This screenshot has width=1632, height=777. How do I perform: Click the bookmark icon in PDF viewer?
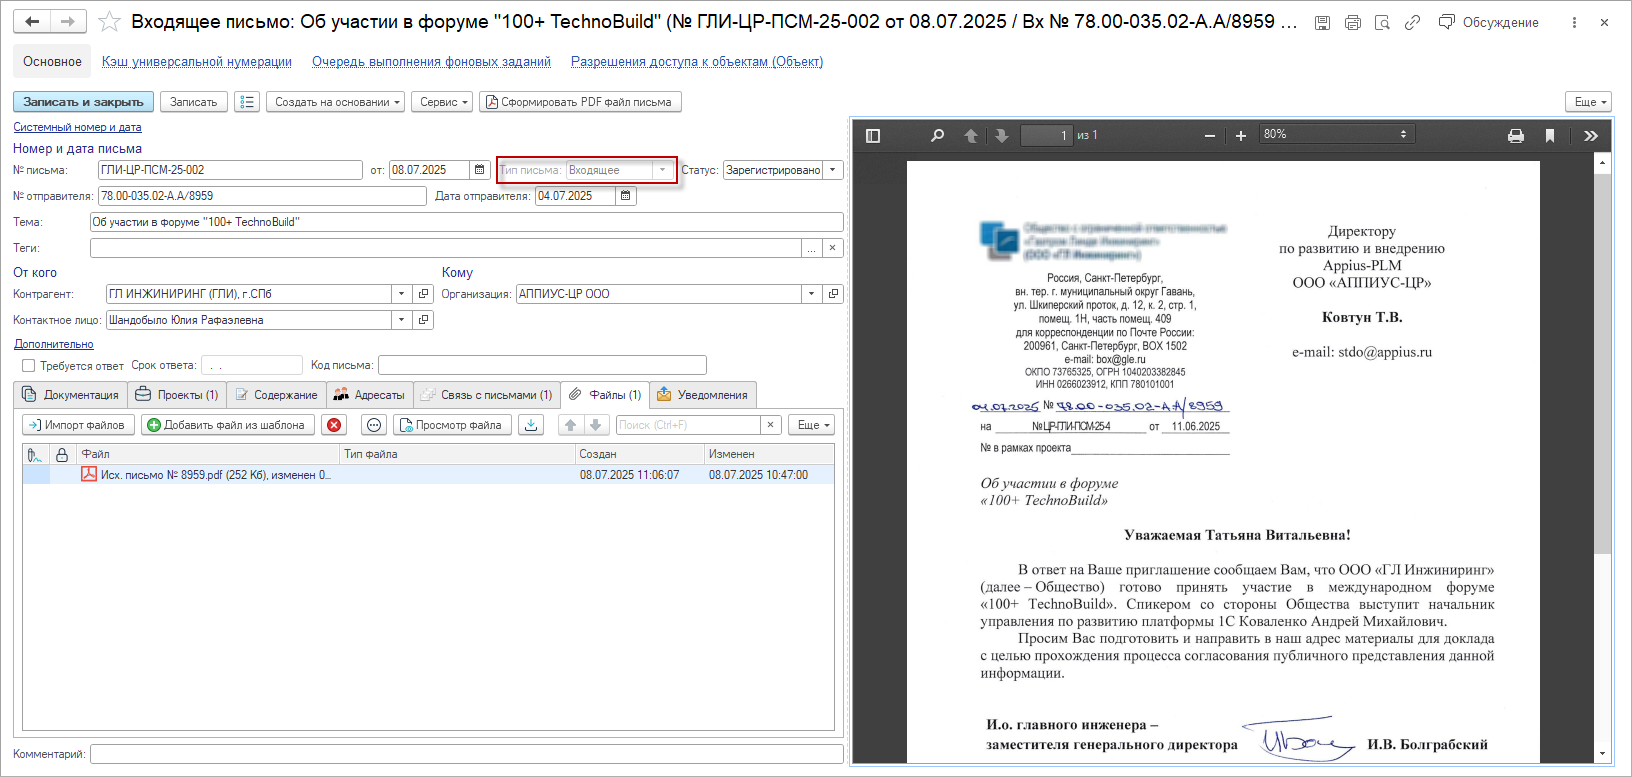point(1550,136)
